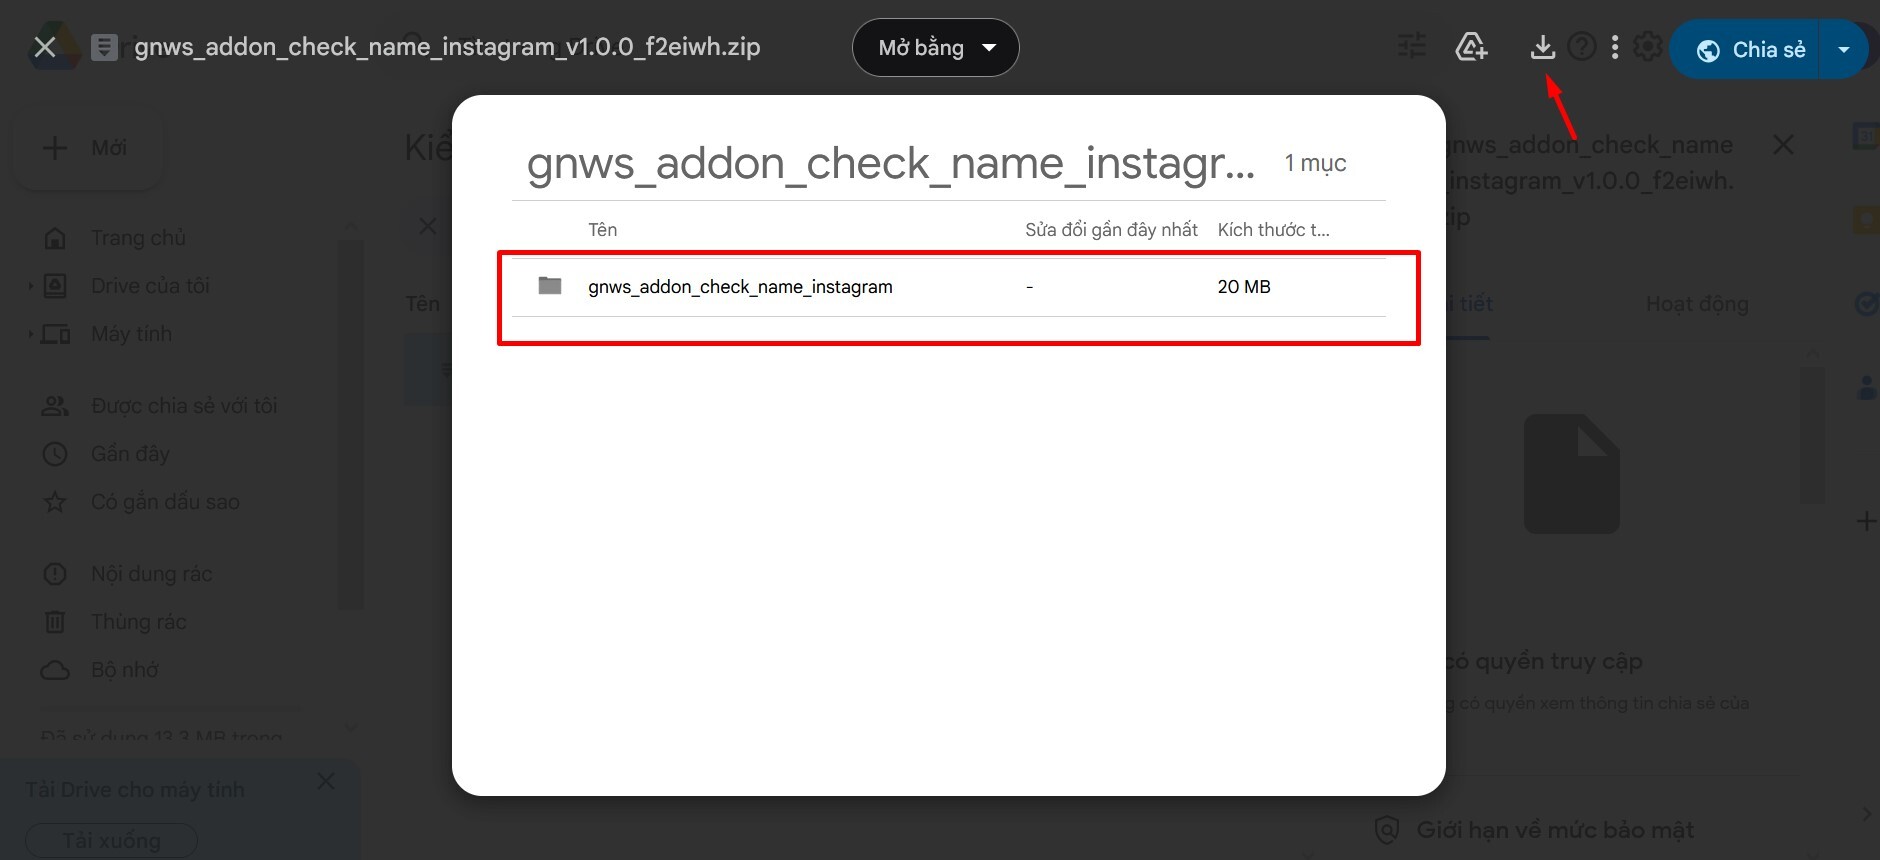The height and width of the screenshot is (860, 1880).
Task: Open the help question mark icon
Action: [x=1582, y=46]
